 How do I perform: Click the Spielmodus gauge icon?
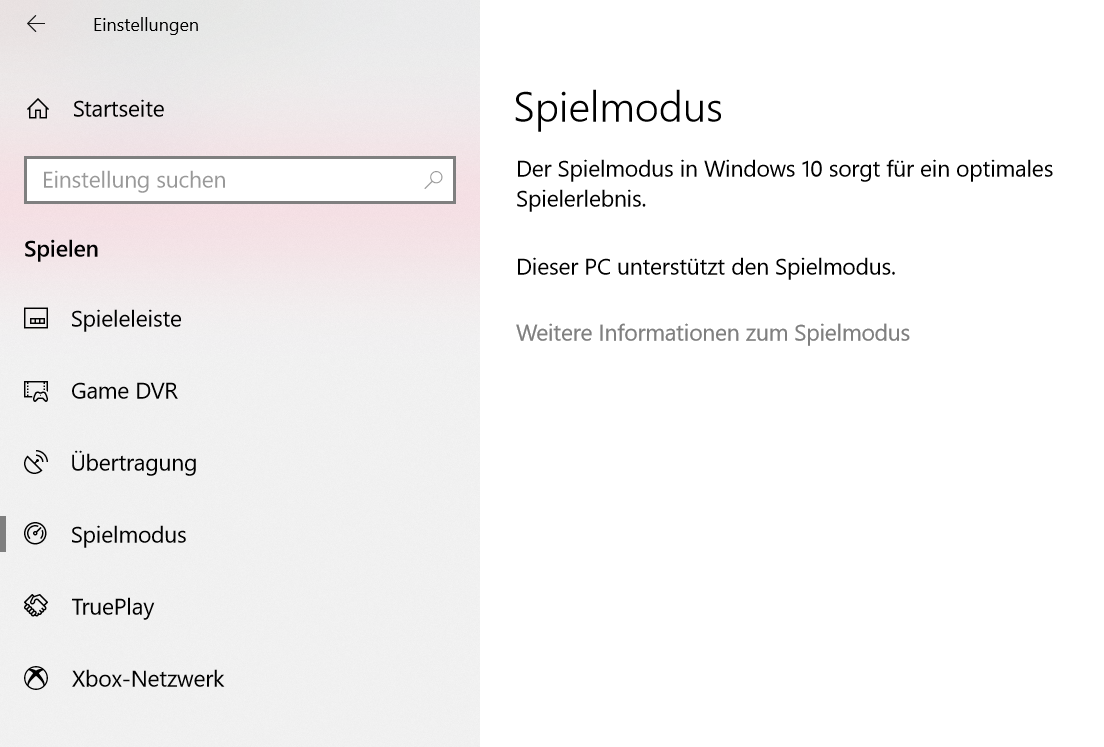[x=36, y=534]
